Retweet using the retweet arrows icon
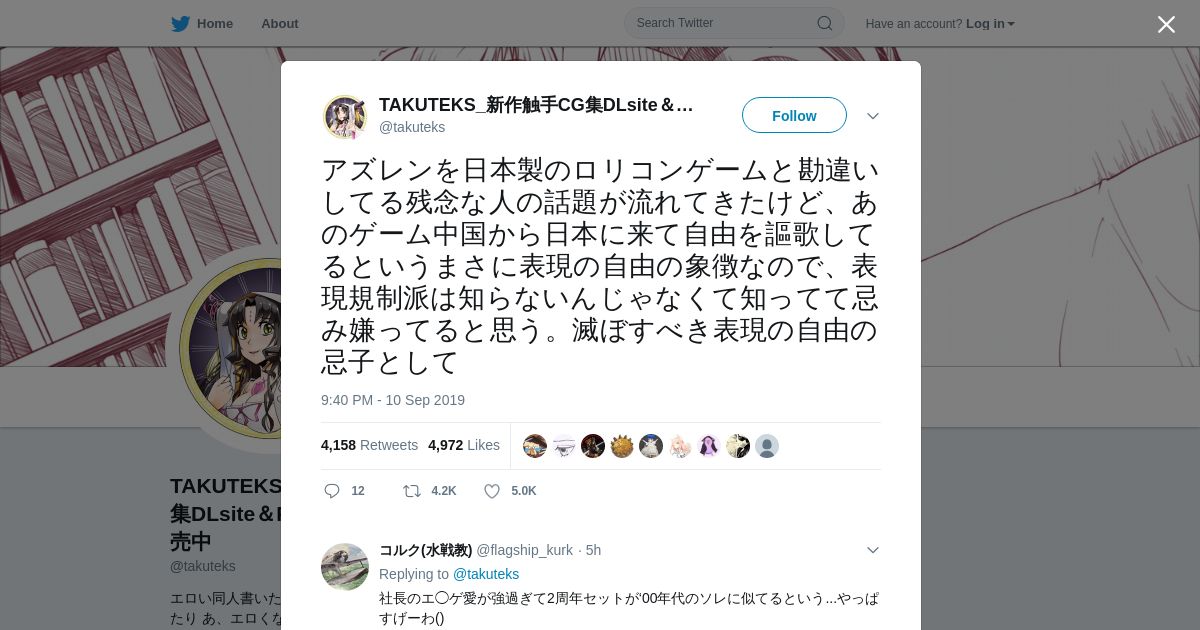1200x630 pixels. [x=411, y=491]
